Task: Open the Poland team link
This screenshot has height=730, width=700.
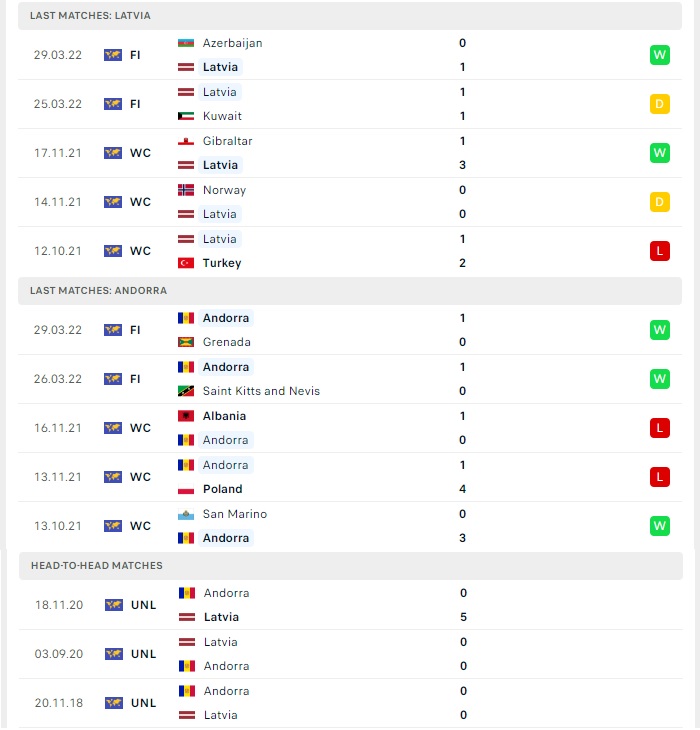Action: [x=222, y=489]
